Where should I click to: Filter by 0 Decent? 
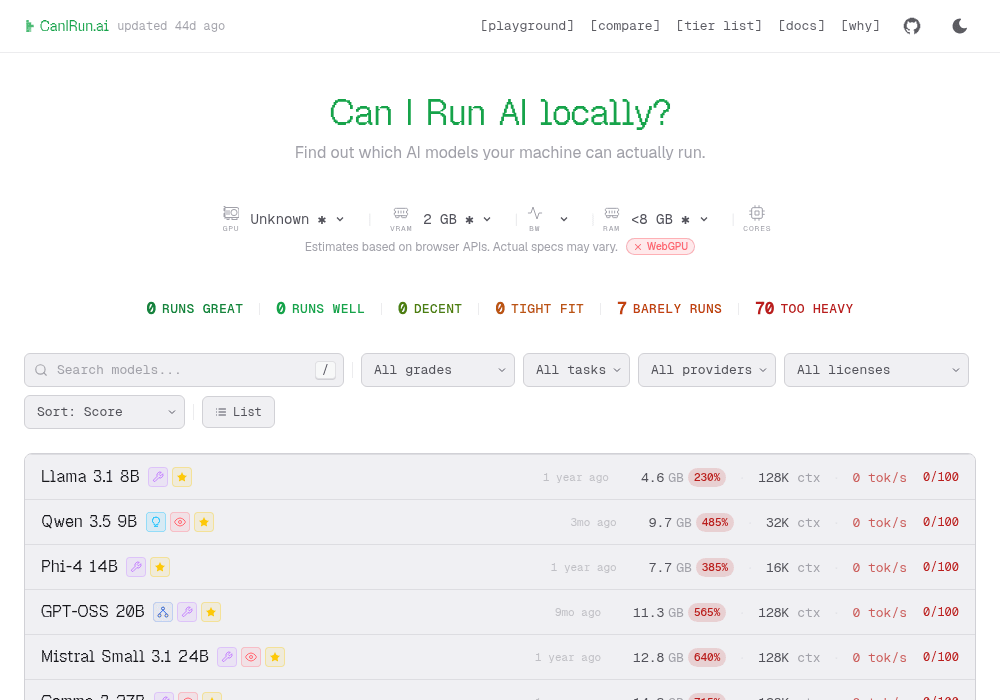click(430, 309)
